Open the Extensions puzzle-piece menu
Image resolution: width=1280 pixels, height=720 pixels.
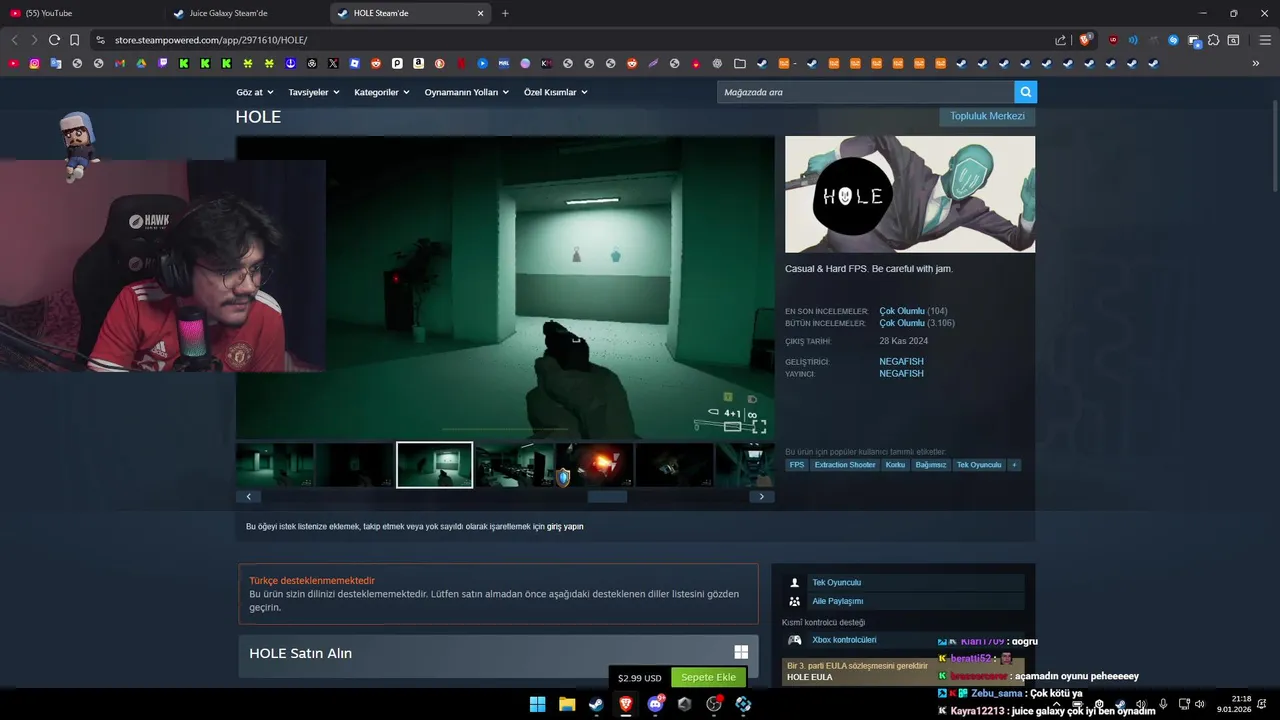click(1213, 40)
